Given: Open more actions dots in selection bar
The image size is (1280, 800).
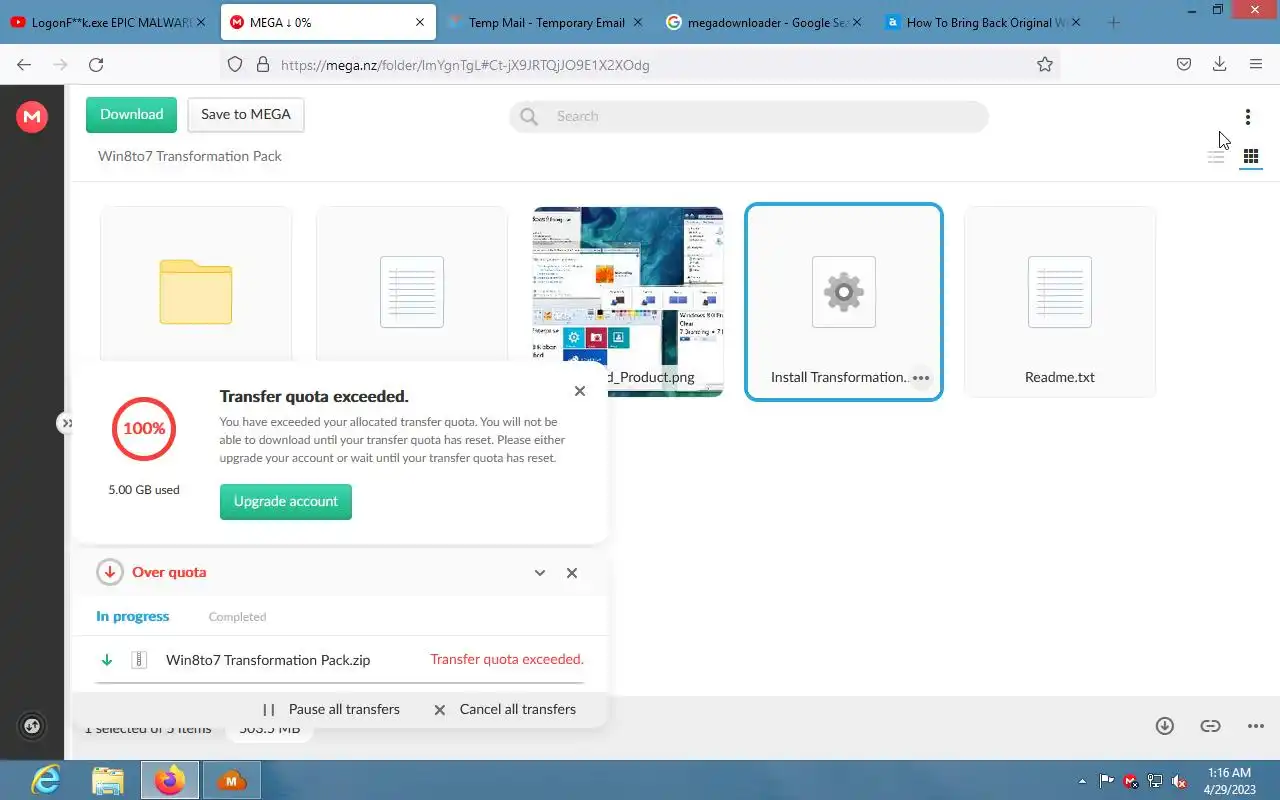Looking at the screenshot, I should (1256, 726).
